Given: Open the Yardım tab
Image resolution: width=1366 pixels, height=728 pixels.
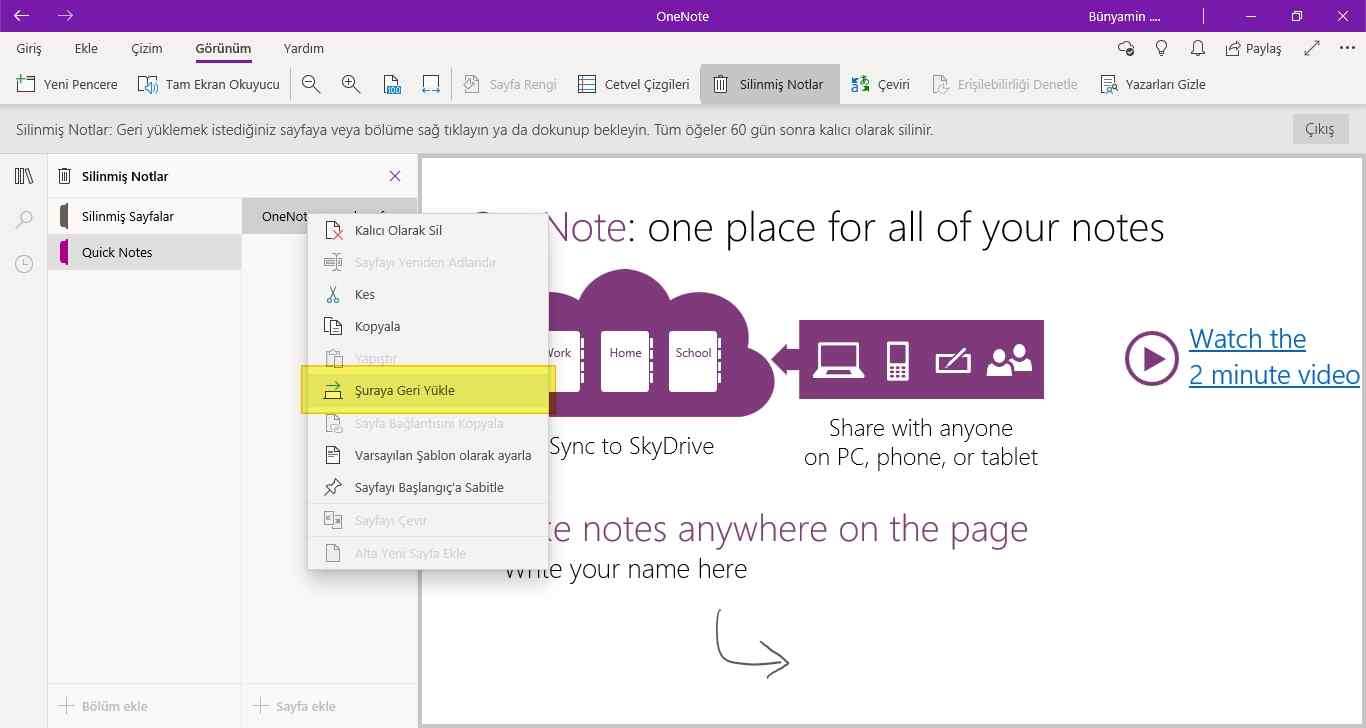Looking at the screenshot, I should point(304,48).
